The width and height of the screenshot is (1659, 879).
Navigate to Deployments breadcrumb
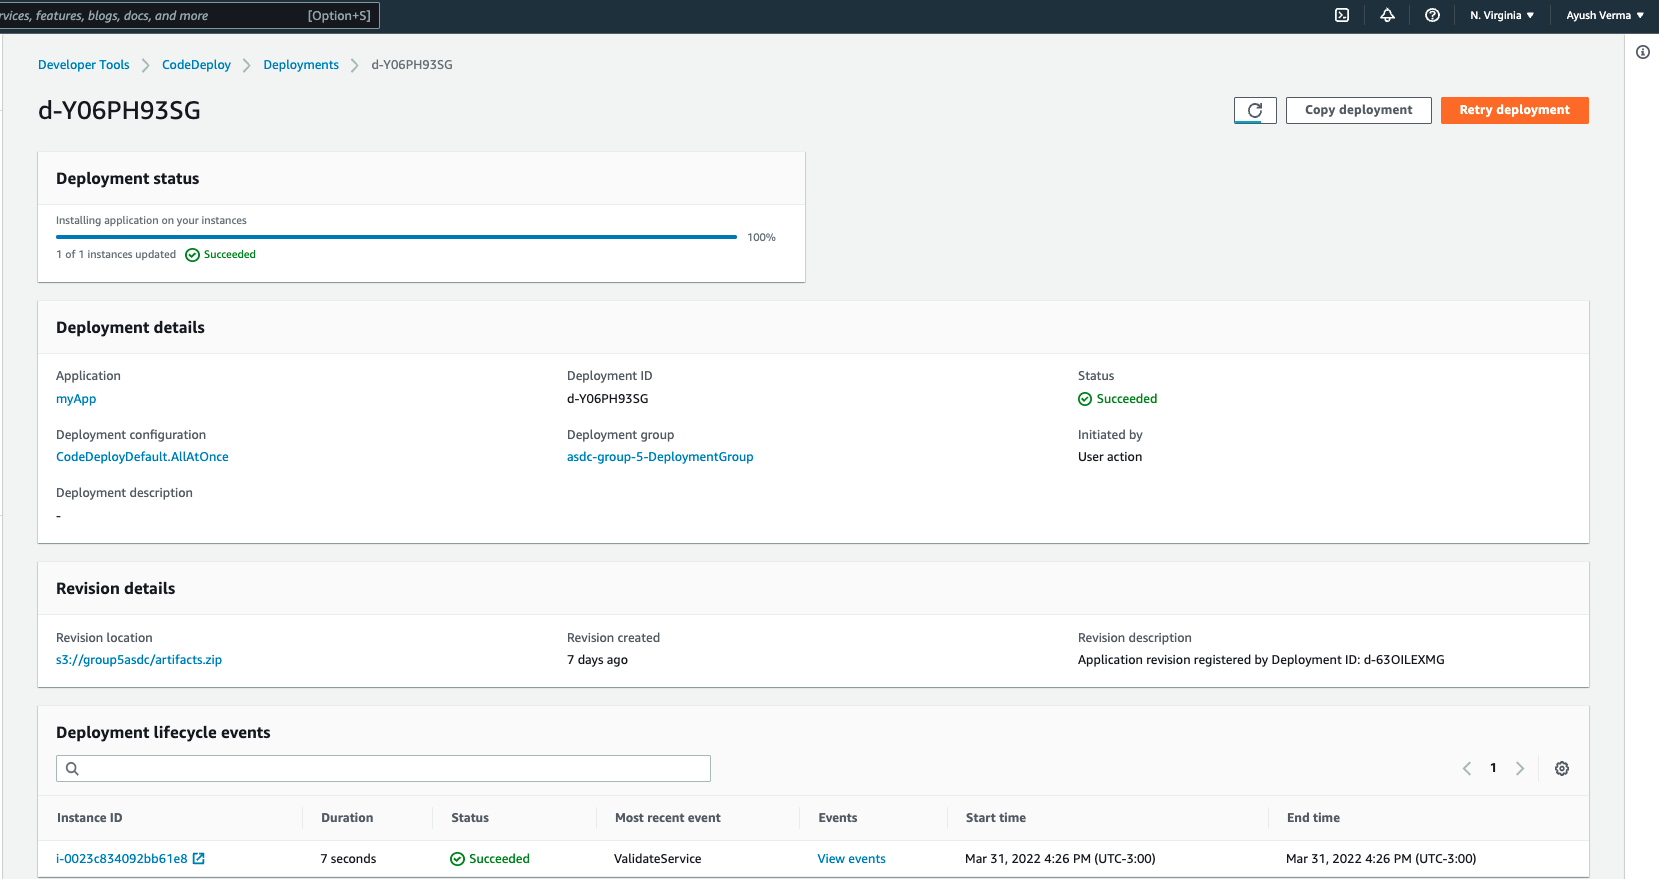[301, 65]
